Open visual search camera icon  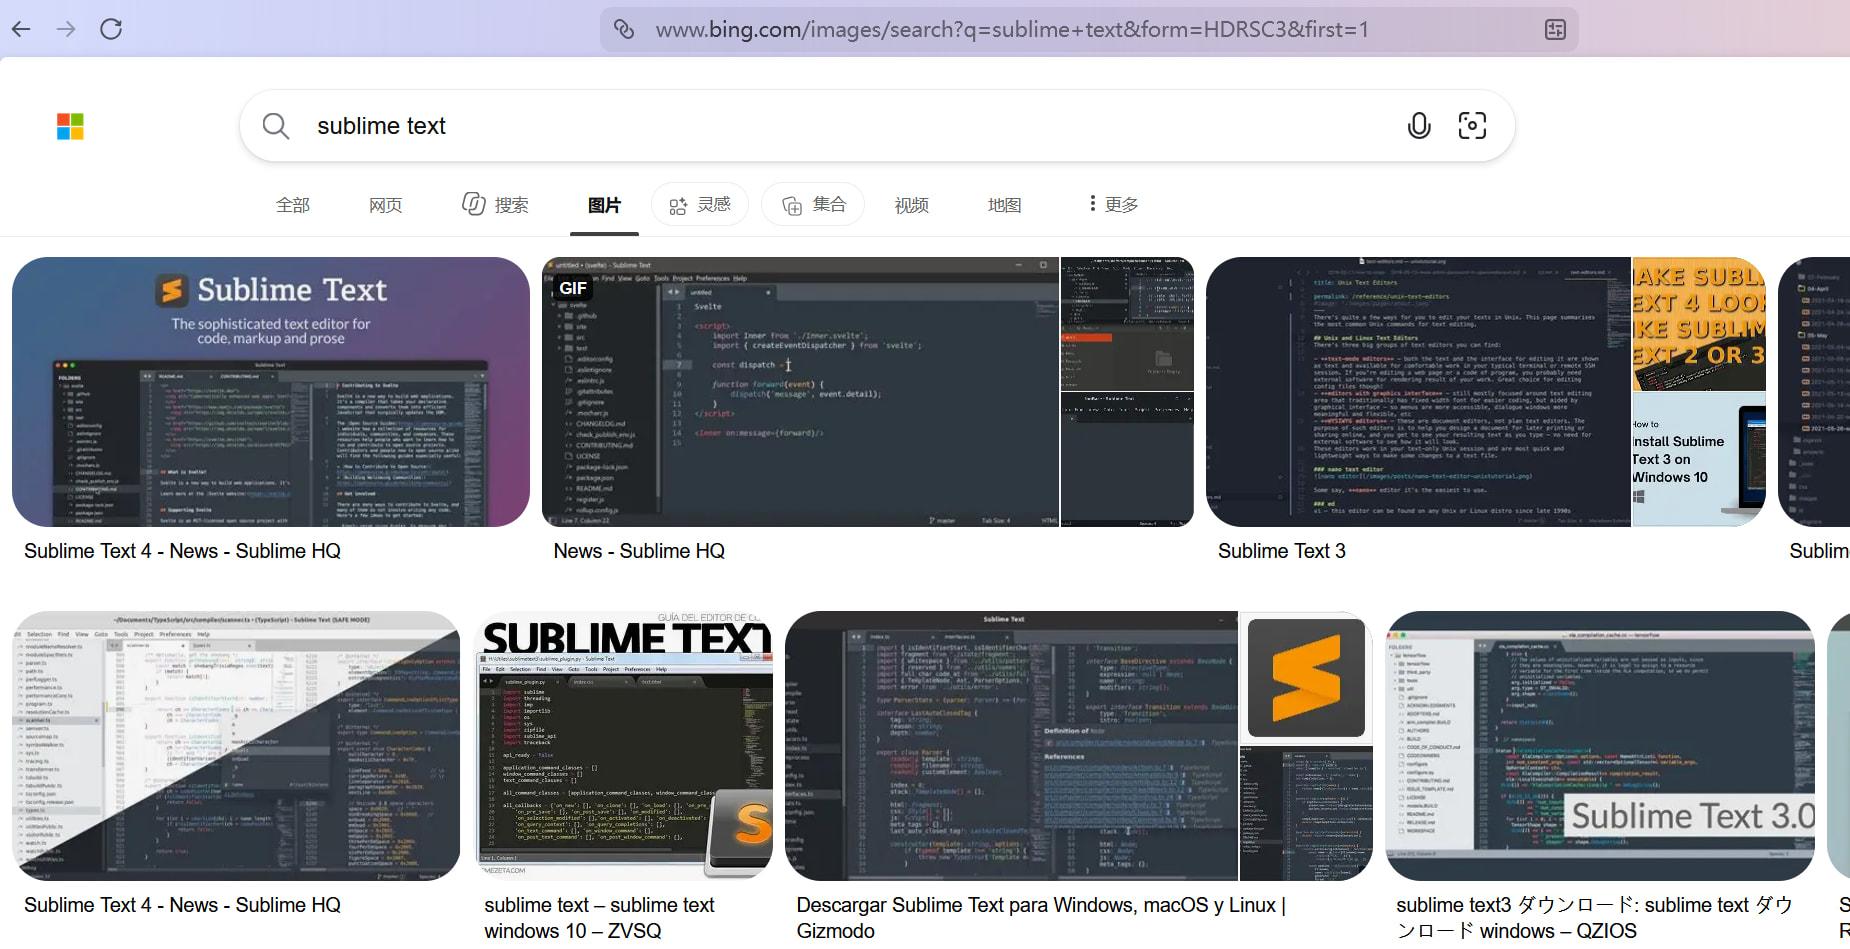pos(1472,126)
